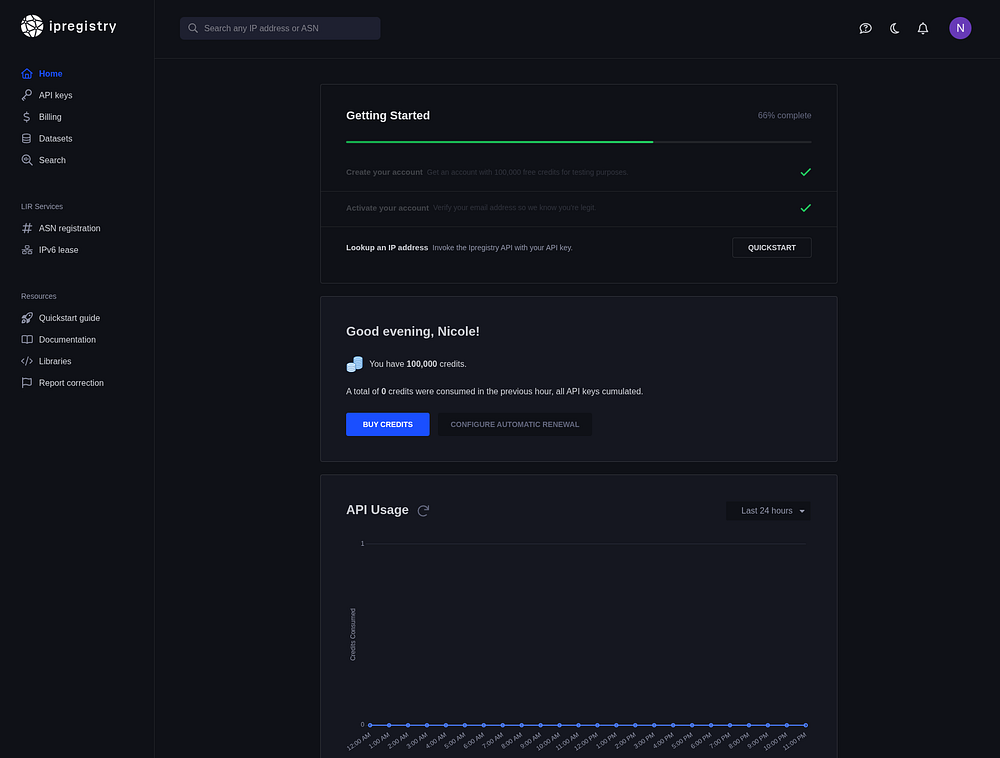Click the ASN registration hash icon
Screen dimensions: 1000x758
[27, 228]
